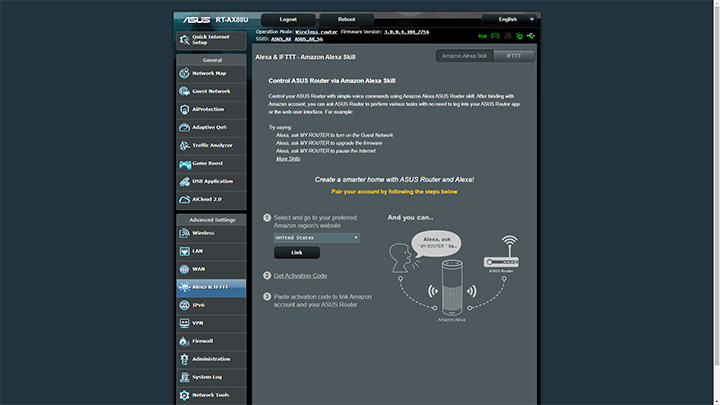Click the Game Boost gamepad icon
The width and height of the screenshot is (720, 405).
point(185,163)
